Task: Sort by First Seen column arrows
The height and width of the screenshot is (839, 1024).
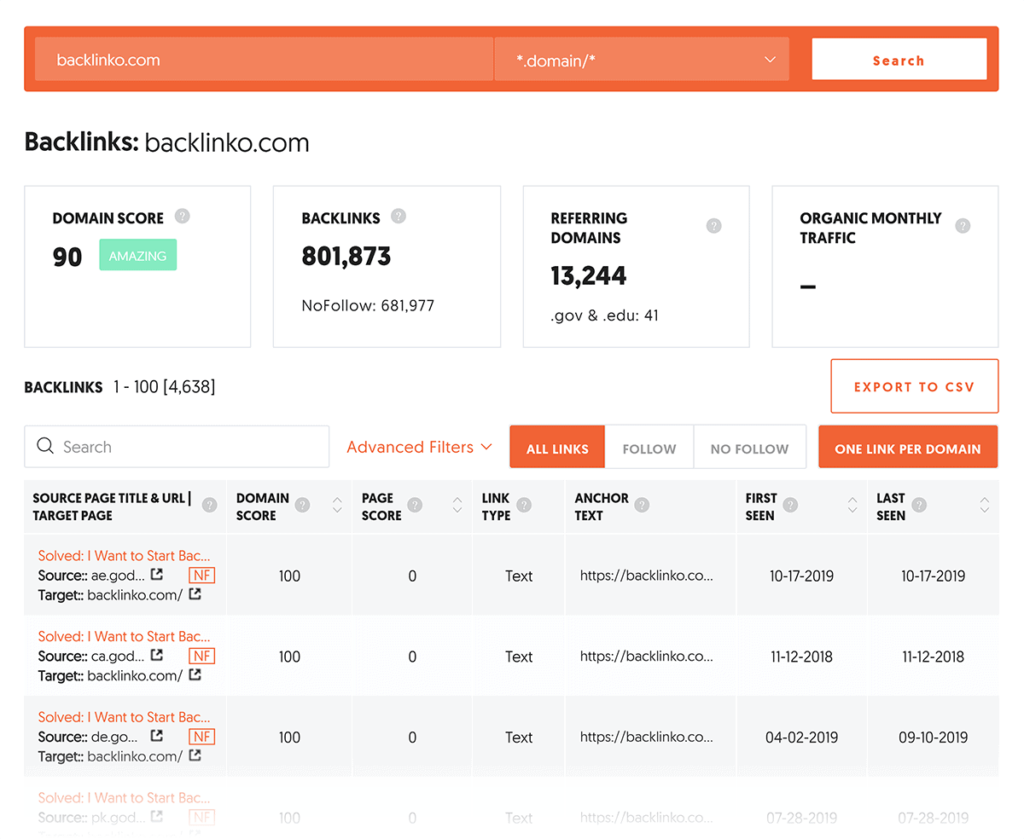Action: pos(852,506)
